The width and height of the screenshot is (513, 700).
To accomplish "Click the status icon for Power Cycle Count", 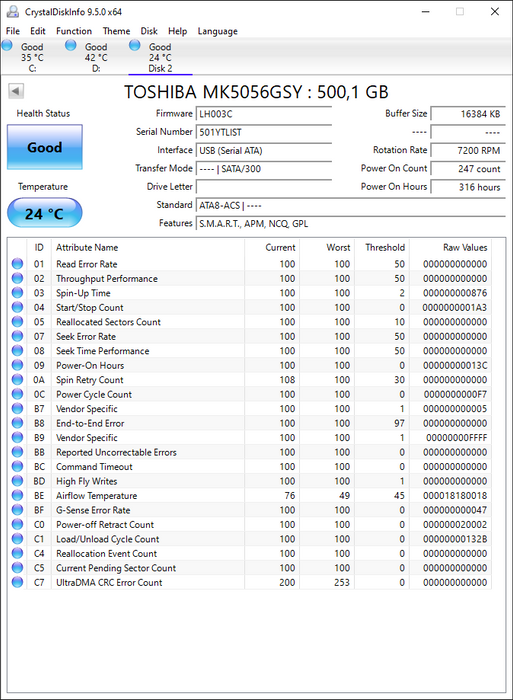I will tap(17, 394).
